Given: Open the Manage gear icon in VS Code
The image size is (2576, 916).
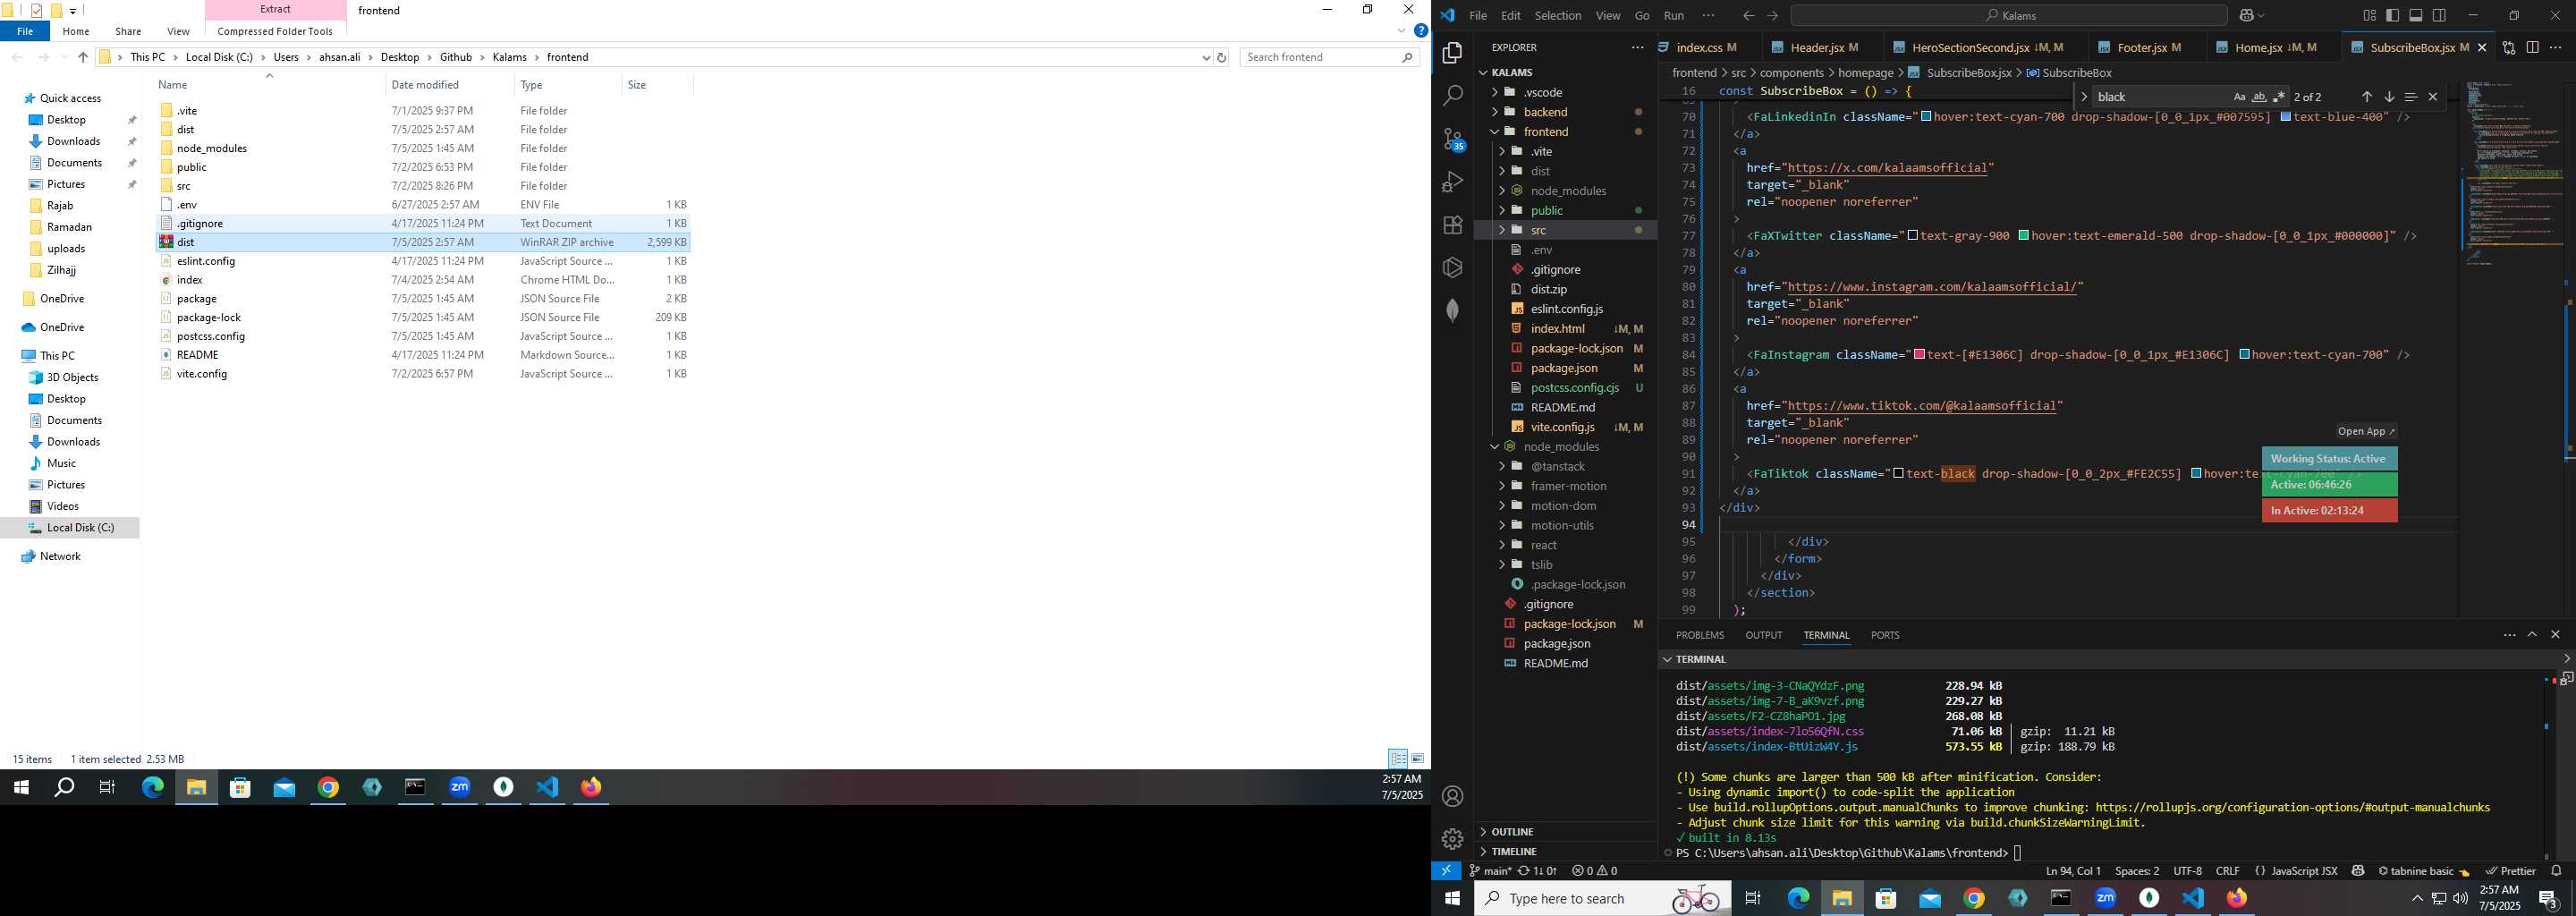Looking at the screenshot, I should point(1453,839).
